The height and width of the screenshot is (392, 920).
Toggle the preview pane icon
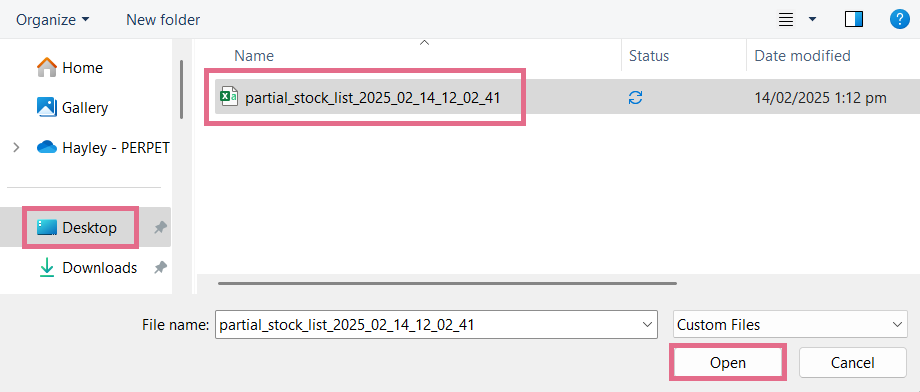pos(854,19)
